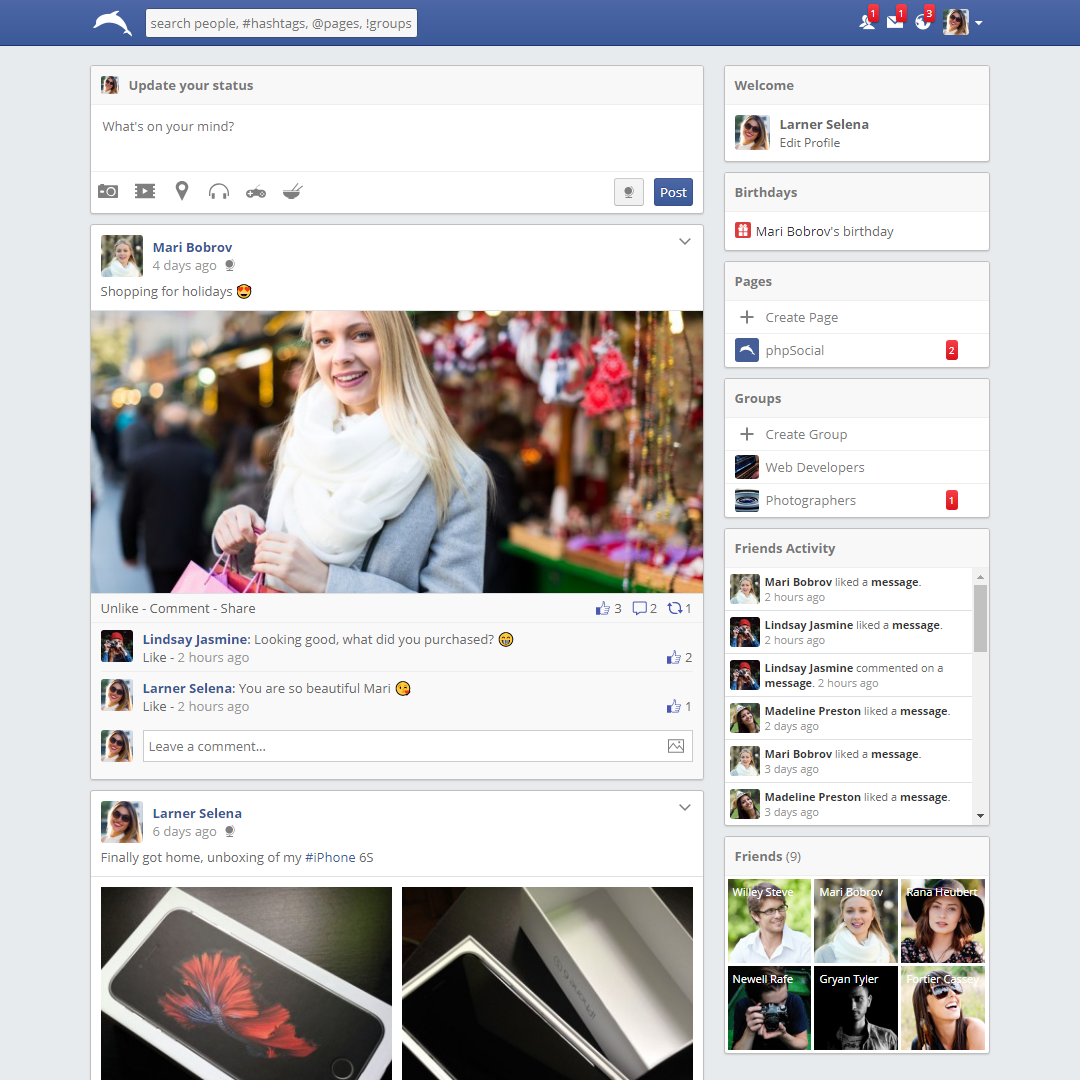
Task: Add a game with the controller icon
Action: click(x=255, y=191)
